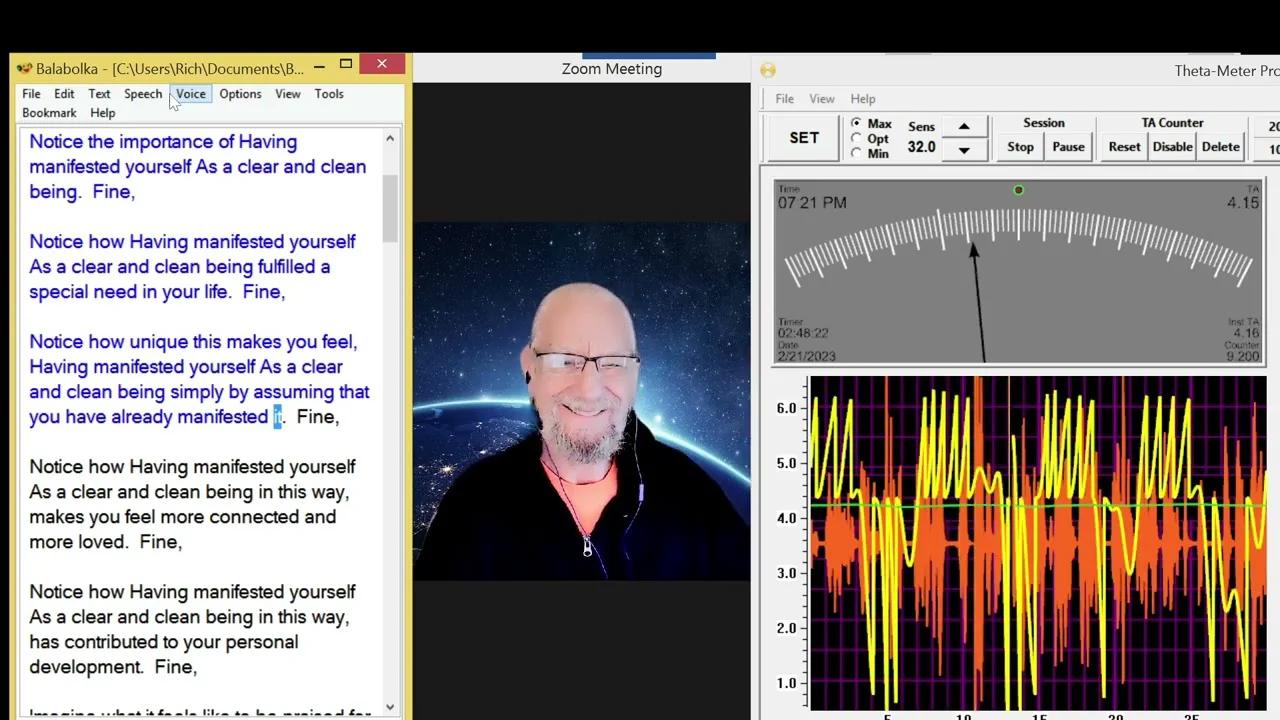Image resolution: width=1280 pixels, height=720 pixels.
Task: Decrease Sens value with the down arrow
Action: [x=964, y=150]
